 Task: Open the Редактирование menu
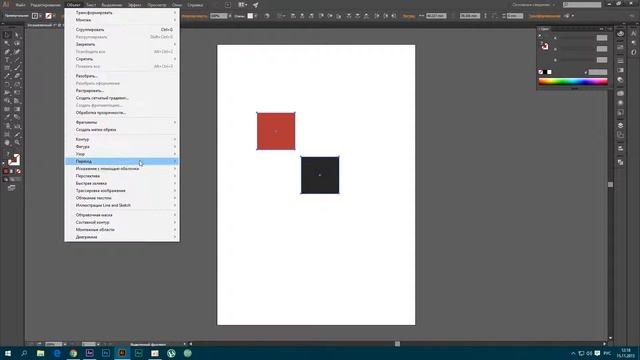coord(45,5)
